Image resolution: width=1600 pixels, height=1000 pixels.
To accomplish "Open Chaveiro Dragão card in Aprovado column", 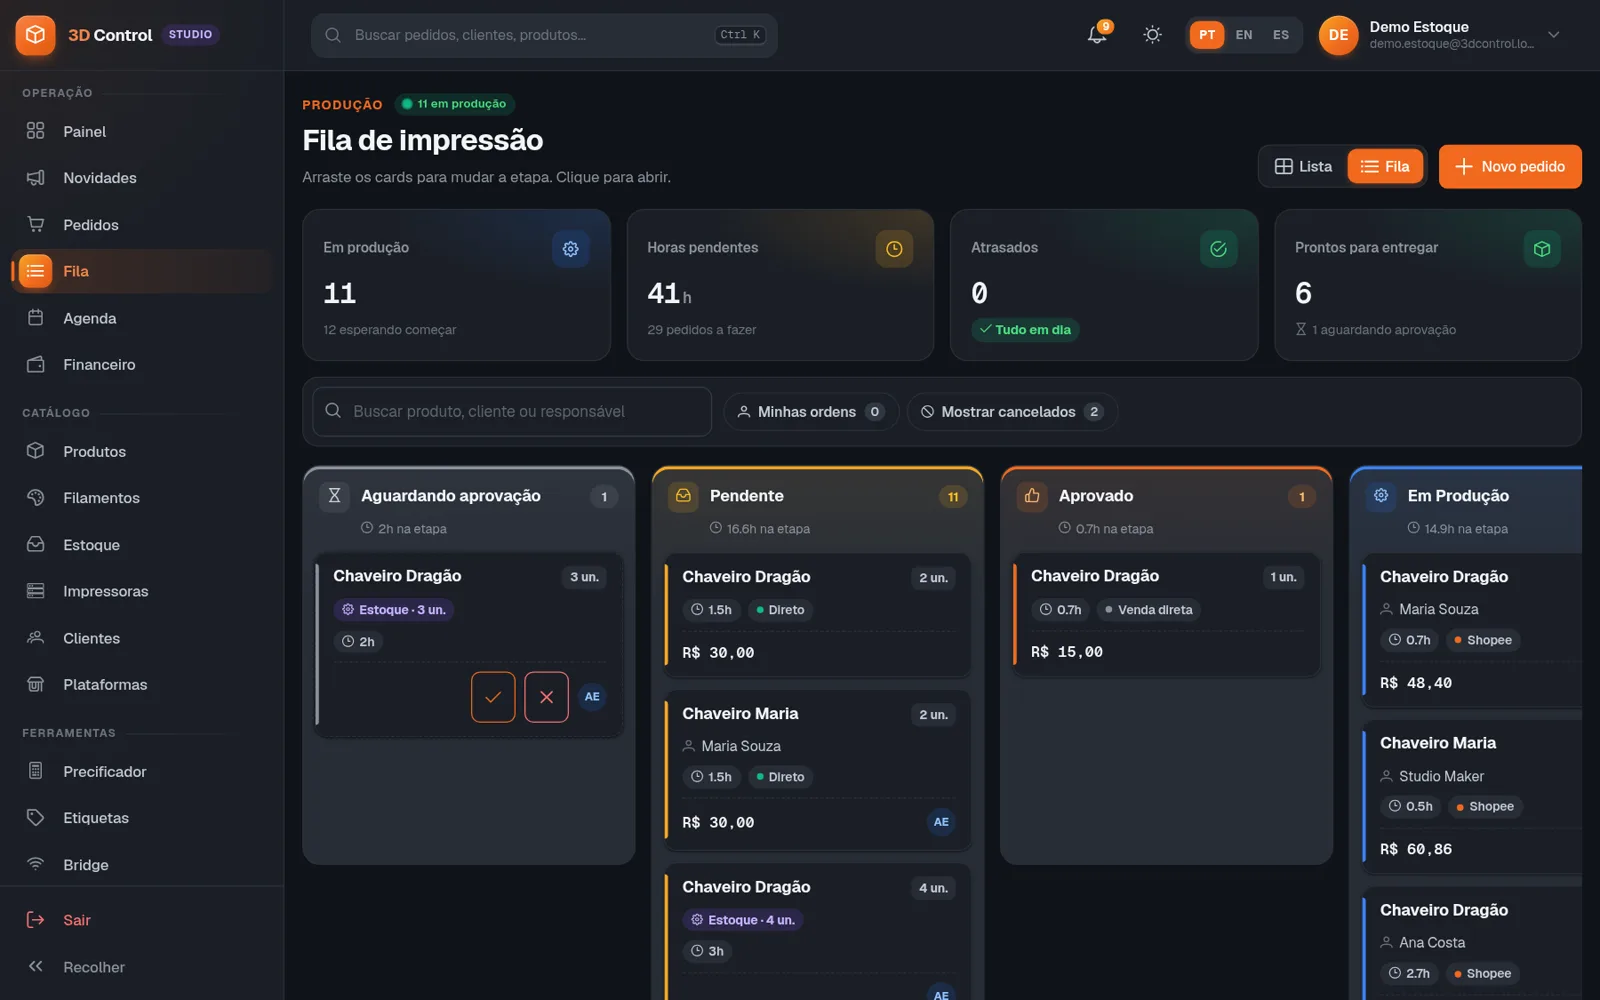I will [1166, 615].
